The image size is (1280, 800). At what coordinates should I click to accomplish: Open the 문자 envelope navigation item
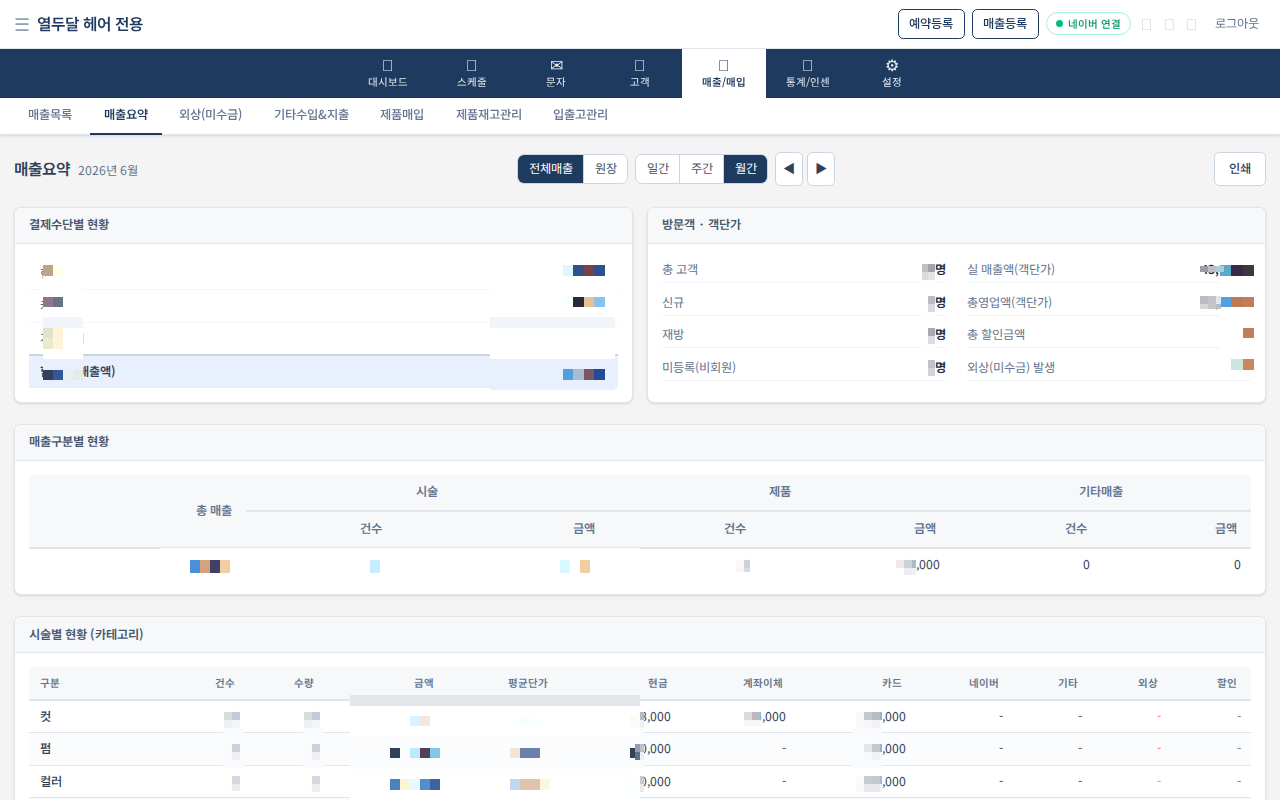click(x=556, y=74)
